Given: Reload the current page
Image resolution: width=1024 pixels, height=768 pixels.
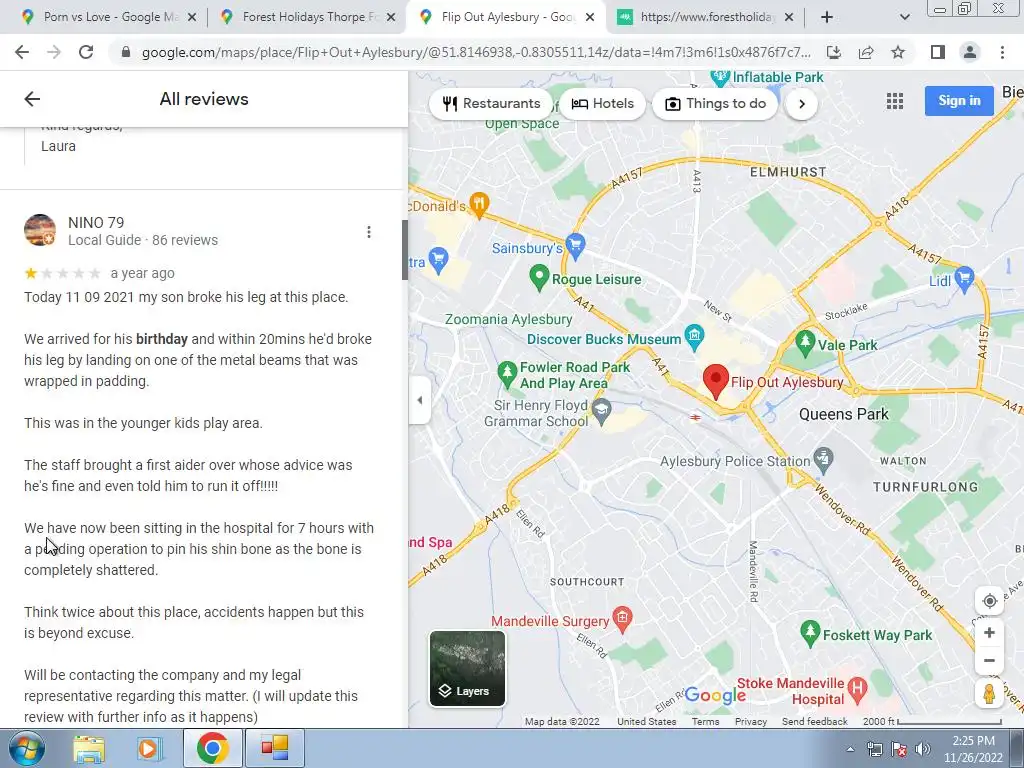Looking at the screenshot, I should [86, 52].
